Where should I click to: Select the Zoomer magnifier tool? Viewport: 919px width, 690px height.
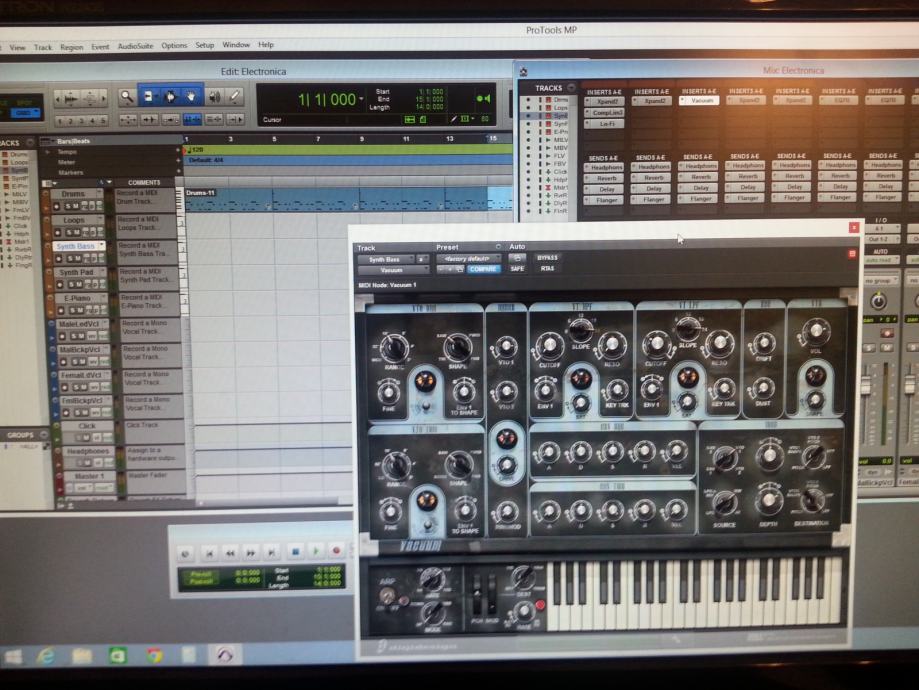point(127,97)
